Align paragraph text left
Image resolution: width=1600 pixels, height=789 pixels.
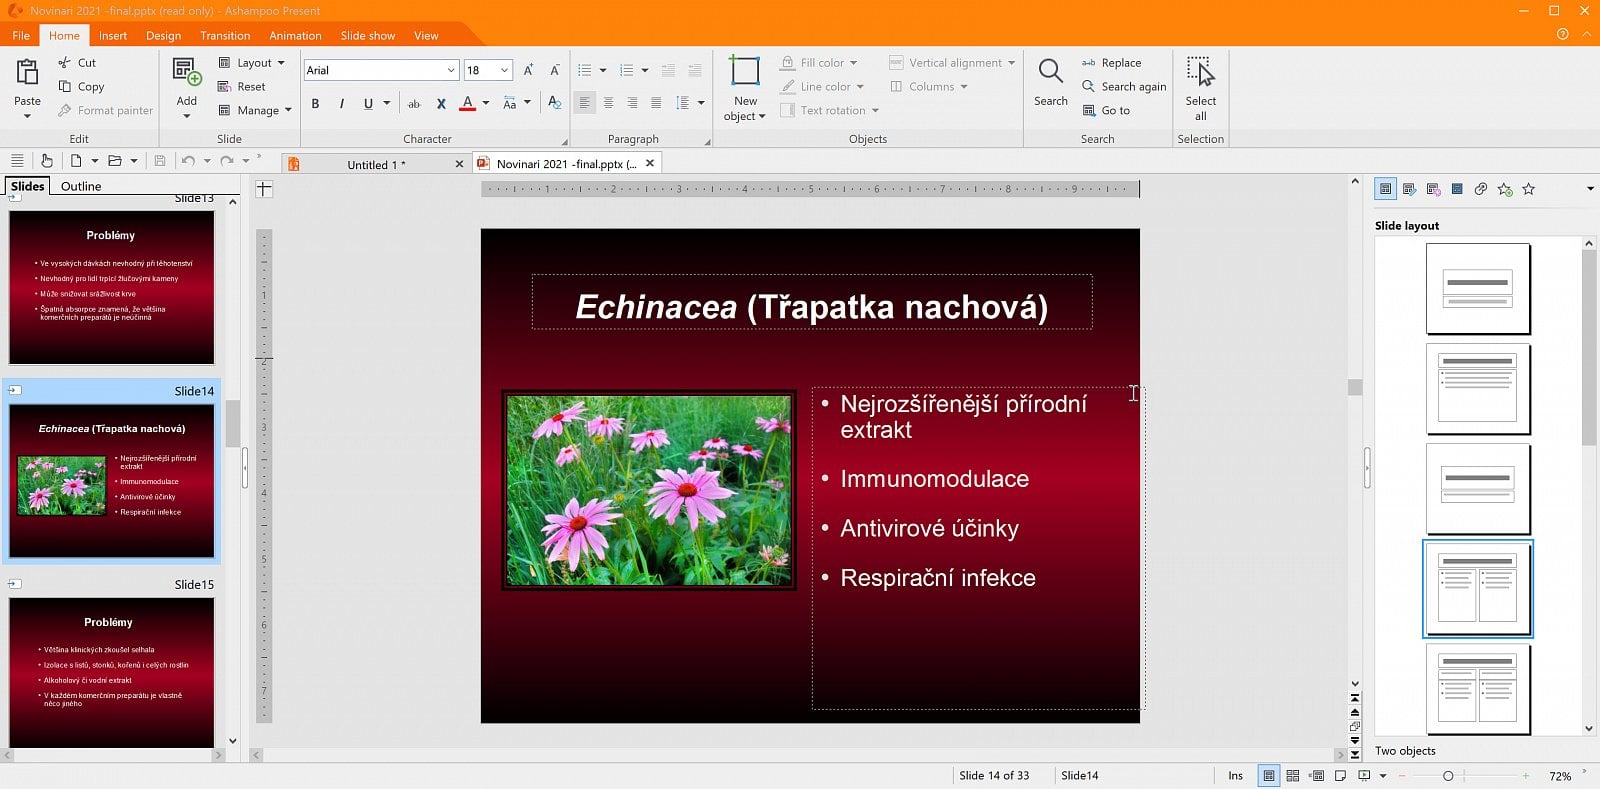pos(585,103)
